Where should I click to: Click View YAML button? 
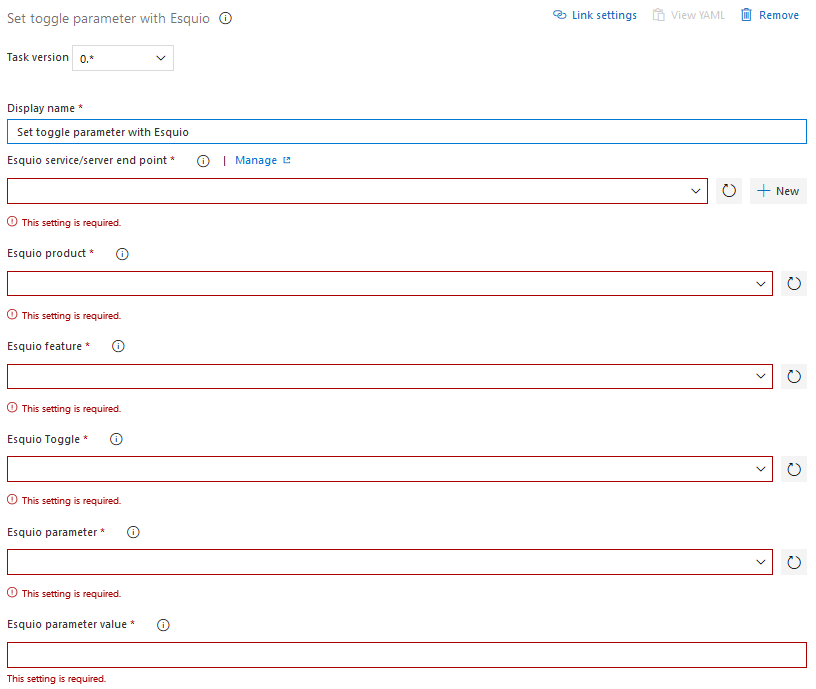[688, 15]
